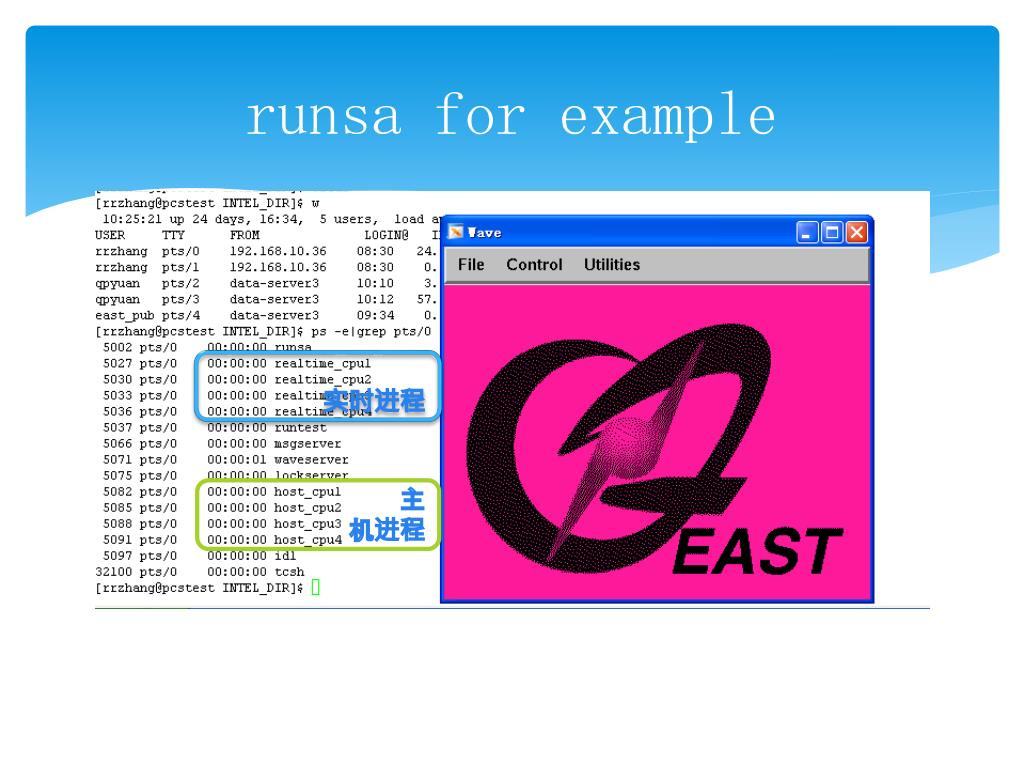Select the terminal line '32100 pts/0 tcsh'
Screen dimensions: 1024x768
point(200,572)
